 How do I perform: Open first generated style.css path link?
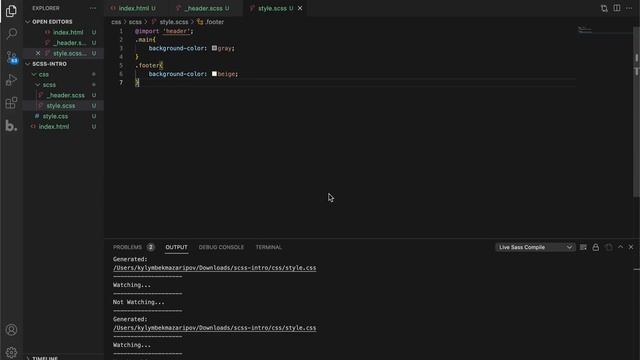214,268
